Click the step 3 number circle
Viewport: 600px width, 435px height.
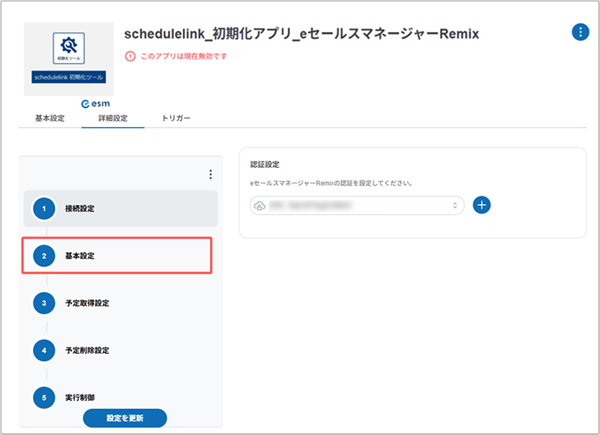tap(44, 303)
